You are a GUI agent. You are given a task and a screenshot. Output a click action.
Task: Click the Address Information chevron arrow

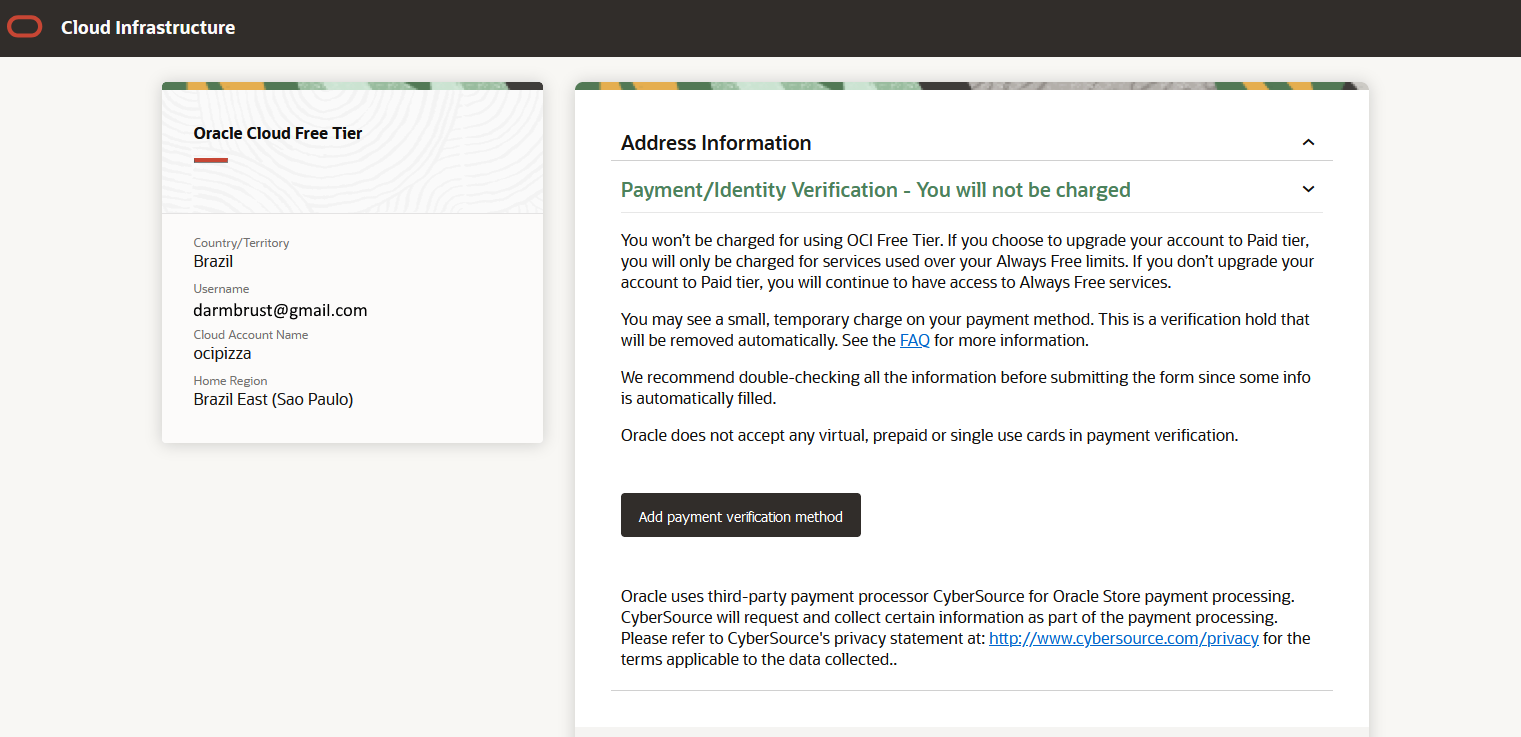[x=1308, y=143]
